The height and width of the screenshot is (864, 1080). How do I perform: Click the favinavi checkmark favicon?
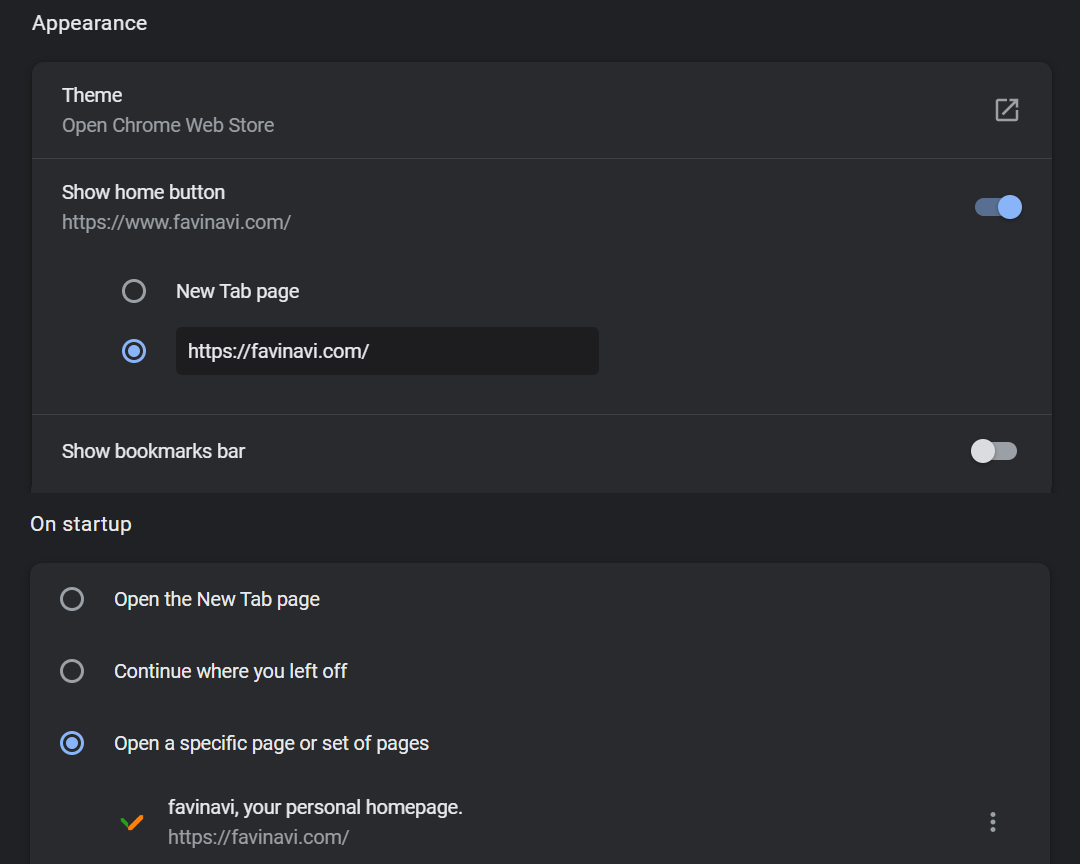point(132,822)
